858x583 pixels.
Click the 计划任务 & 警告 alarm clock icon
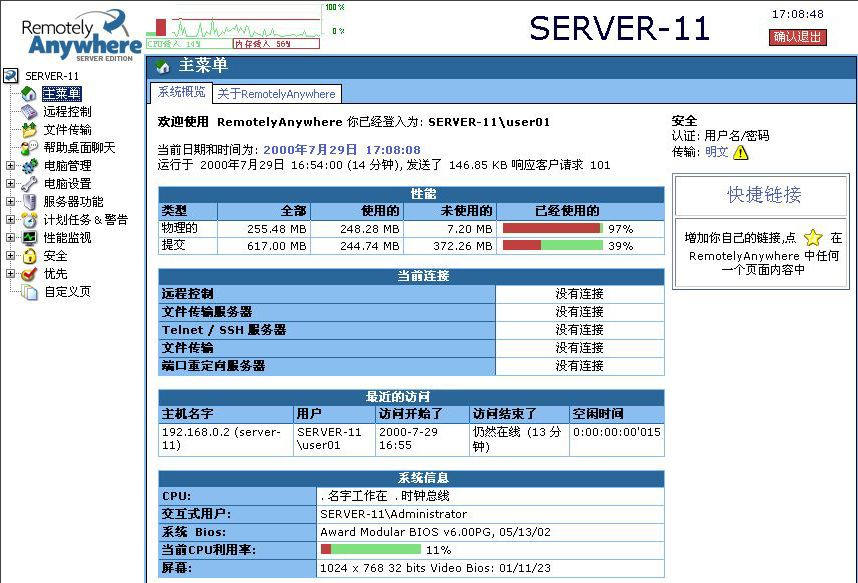[x=30, y=220]
